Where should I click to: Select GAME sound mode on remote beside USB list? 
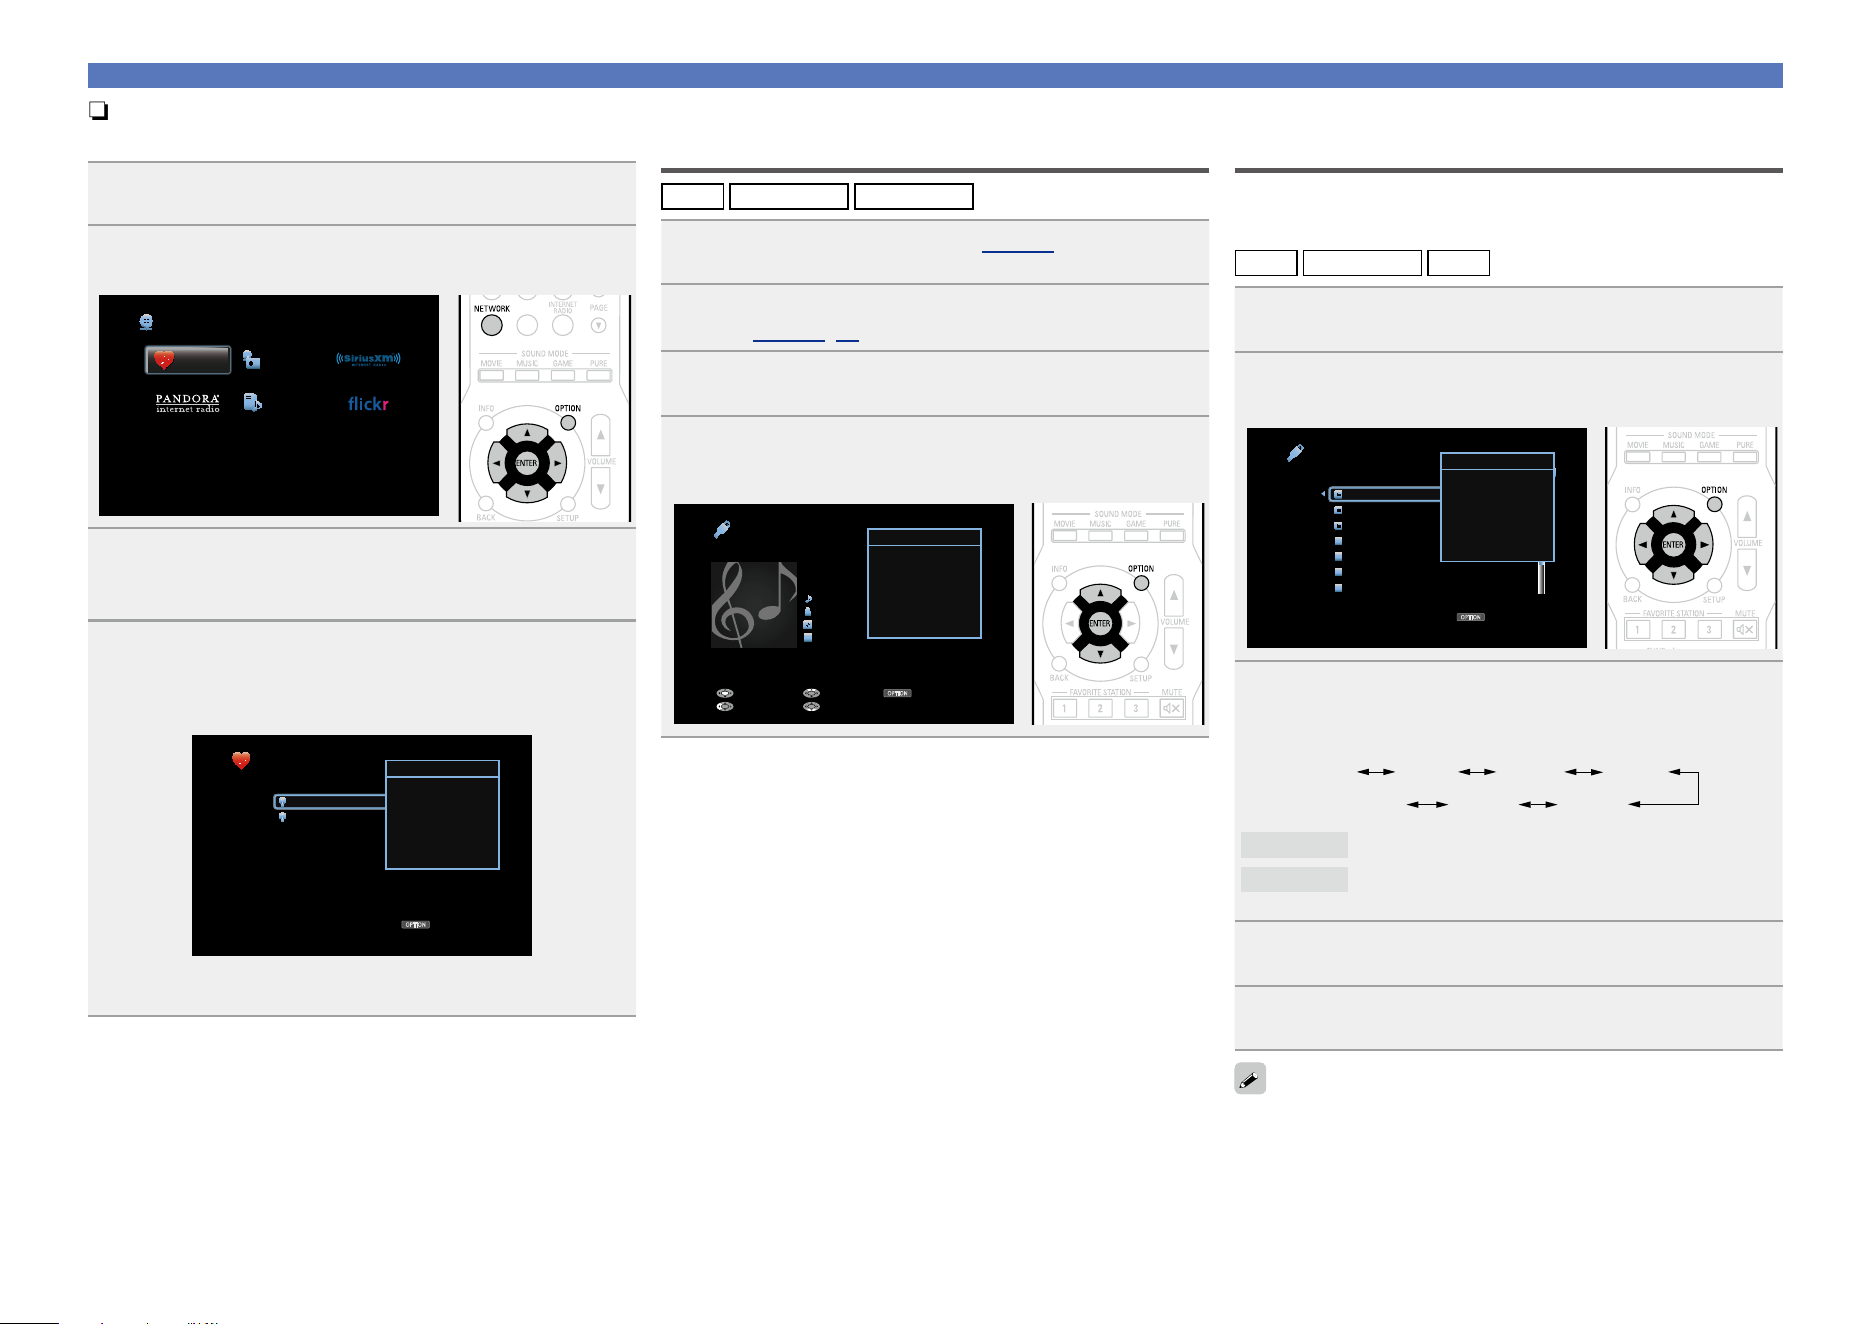[x=1709, y=457]
